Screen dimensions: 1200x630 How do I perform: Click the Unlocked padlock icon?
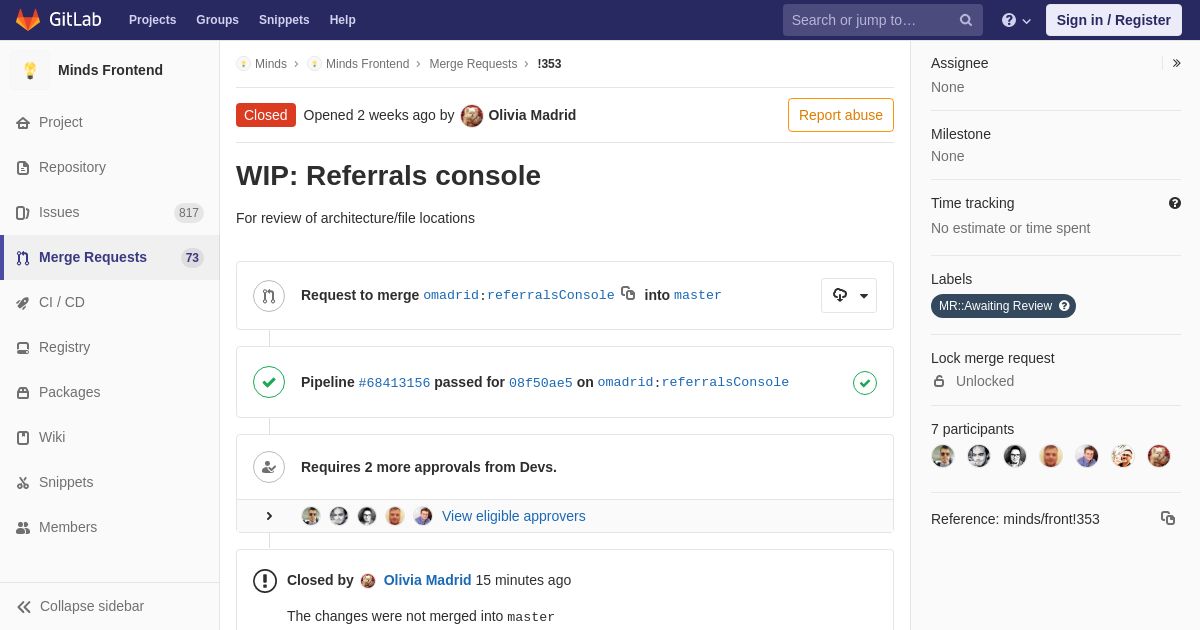tap(939, 381)
